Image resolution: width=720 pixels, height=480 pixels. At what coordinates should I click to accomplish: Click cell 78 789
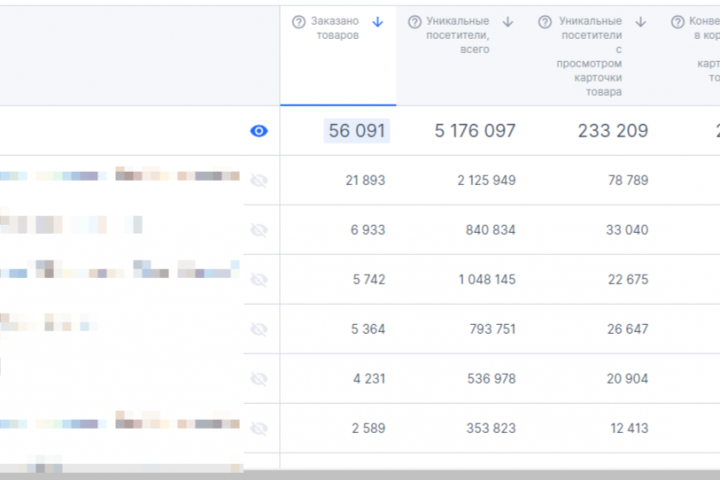[x=628, y=181]
